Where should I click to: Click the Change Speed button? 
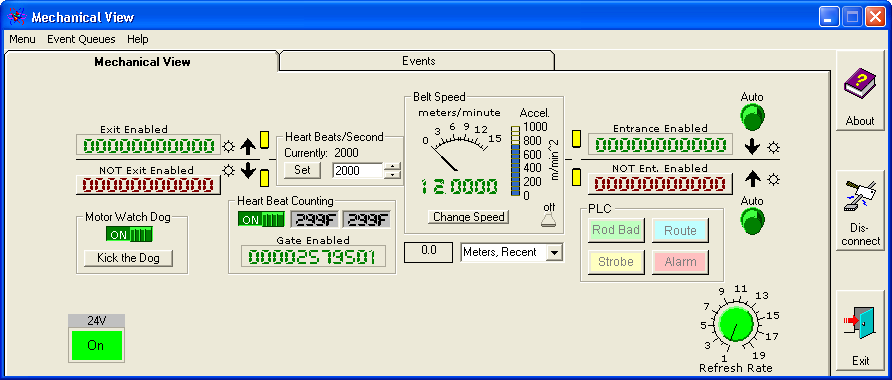469,217
